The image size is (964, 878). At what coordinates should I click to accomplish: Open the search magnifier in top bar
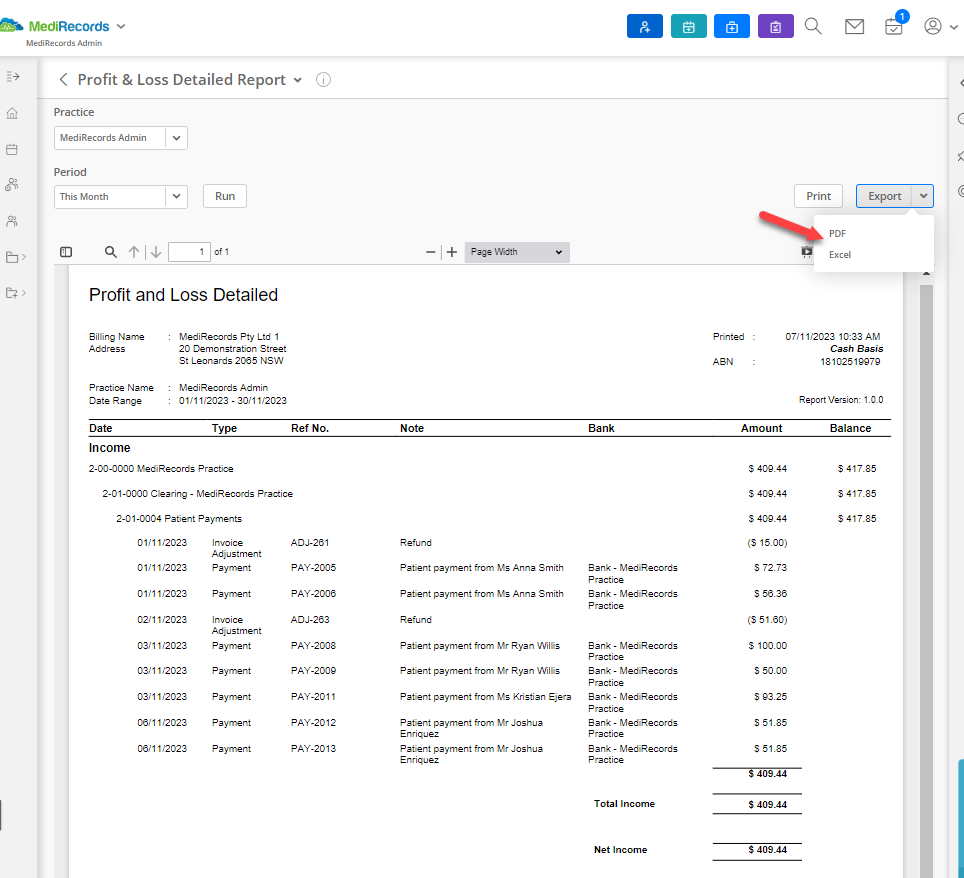pyautogui.click(x=813, y=26)
